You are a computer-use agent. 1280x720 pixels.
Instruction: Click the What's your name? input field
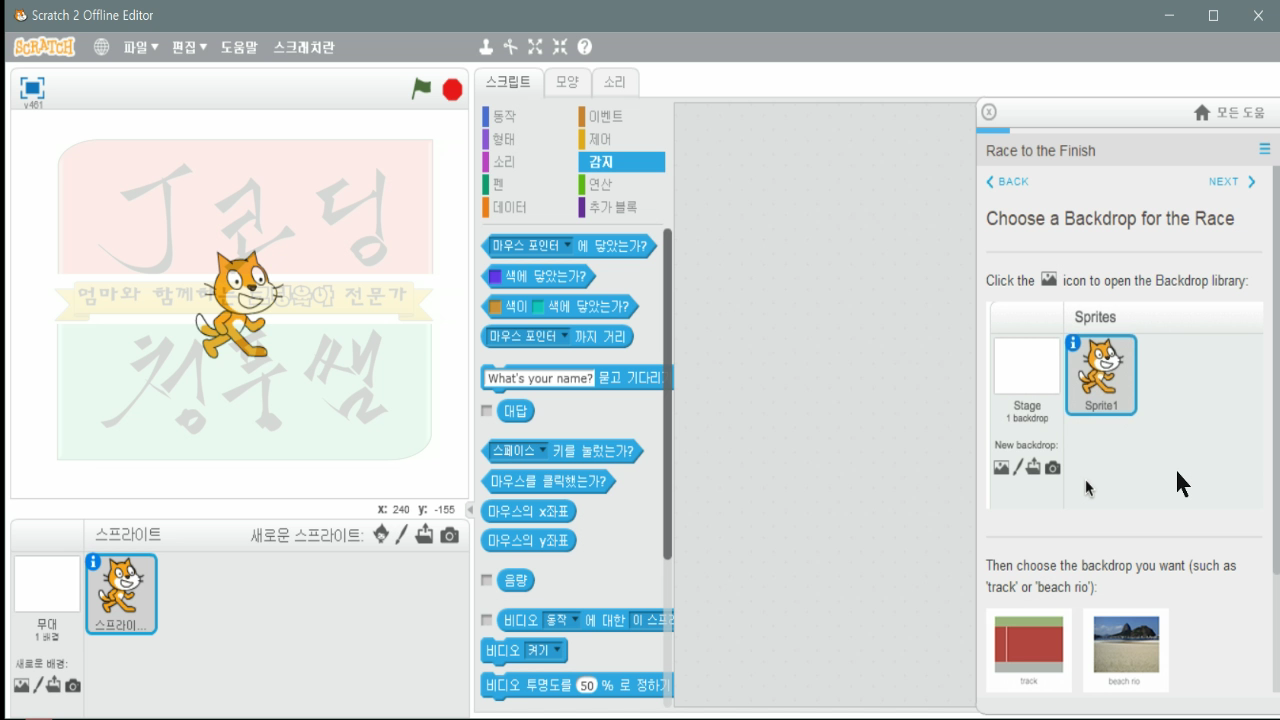tap(540, 378)
